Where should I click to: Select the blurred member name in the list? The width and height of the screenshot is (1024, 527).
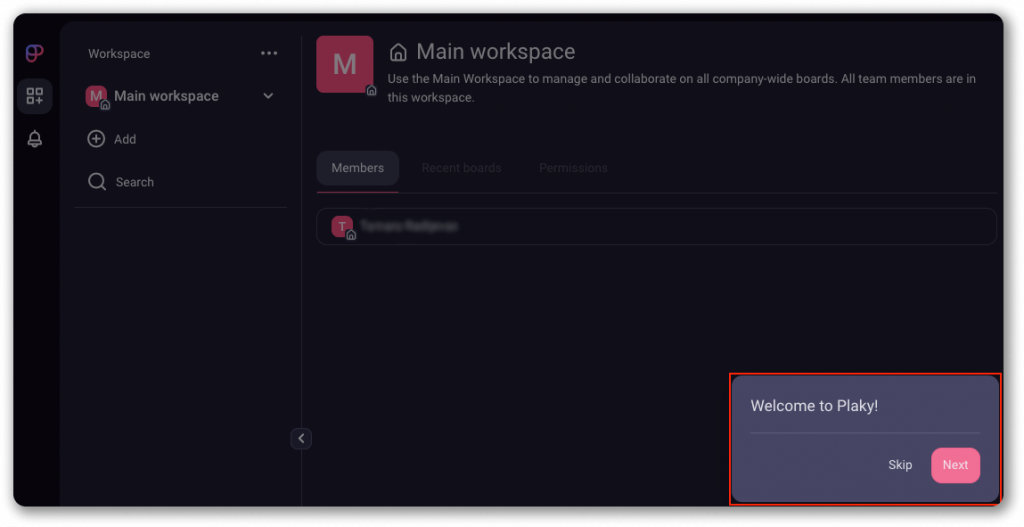point(409,227)
